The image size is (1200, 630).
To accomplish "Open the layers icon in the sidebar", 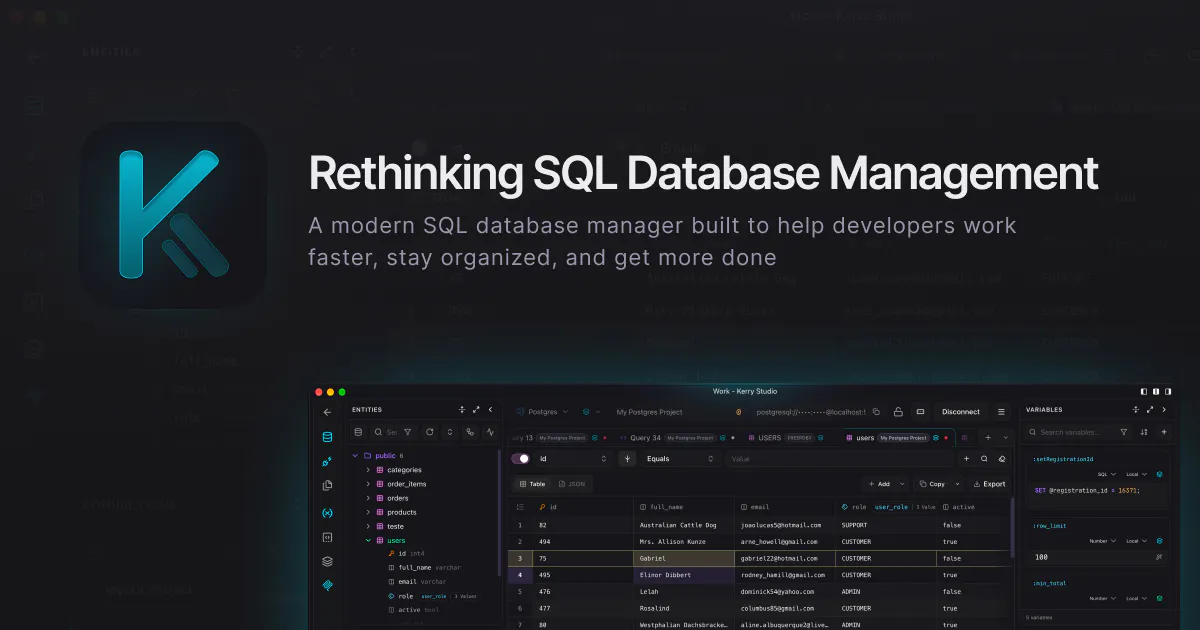I will (x=327, y=561).
